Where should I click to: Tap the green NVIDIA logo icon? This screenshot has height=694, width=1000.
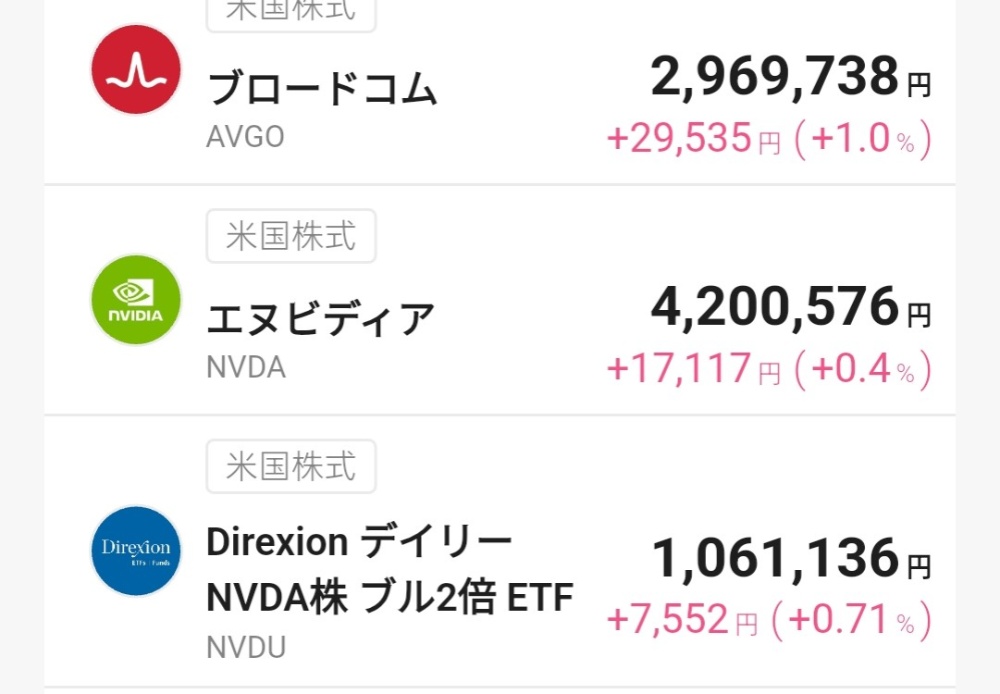tap(136, 300)
